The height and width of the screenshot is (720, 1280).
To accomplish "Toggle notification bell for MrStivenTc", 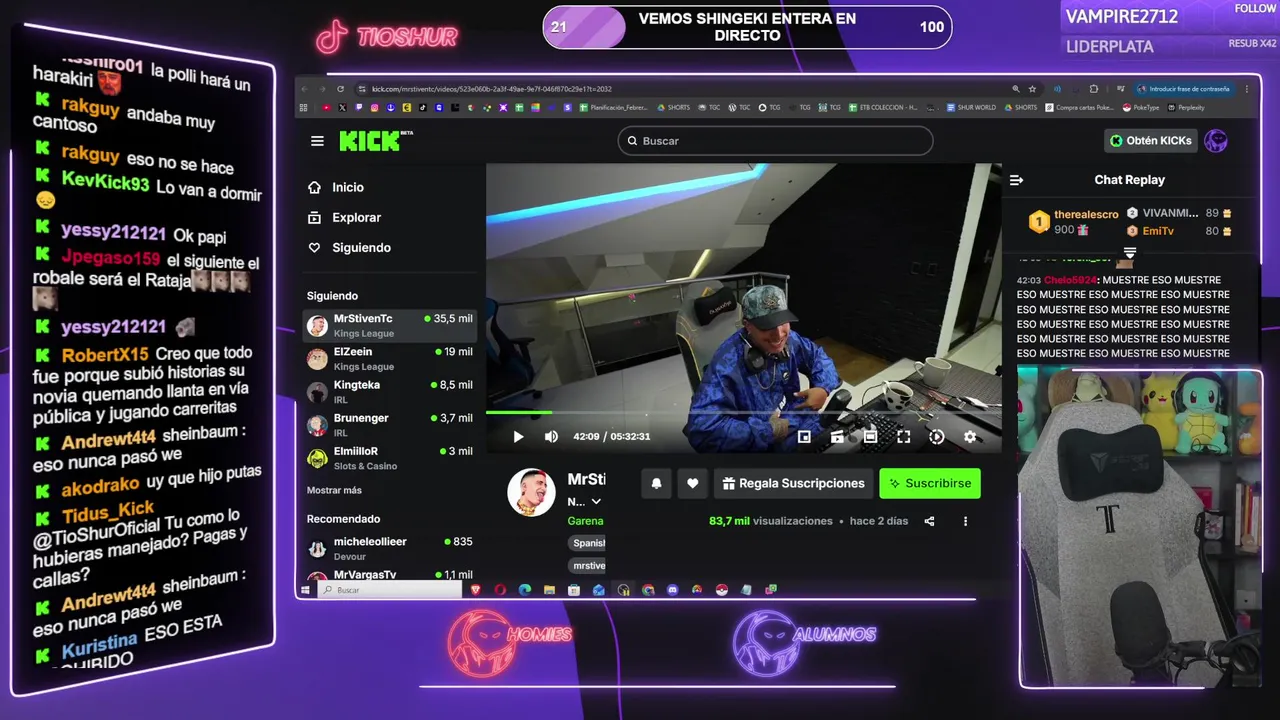I will point(656,483).
